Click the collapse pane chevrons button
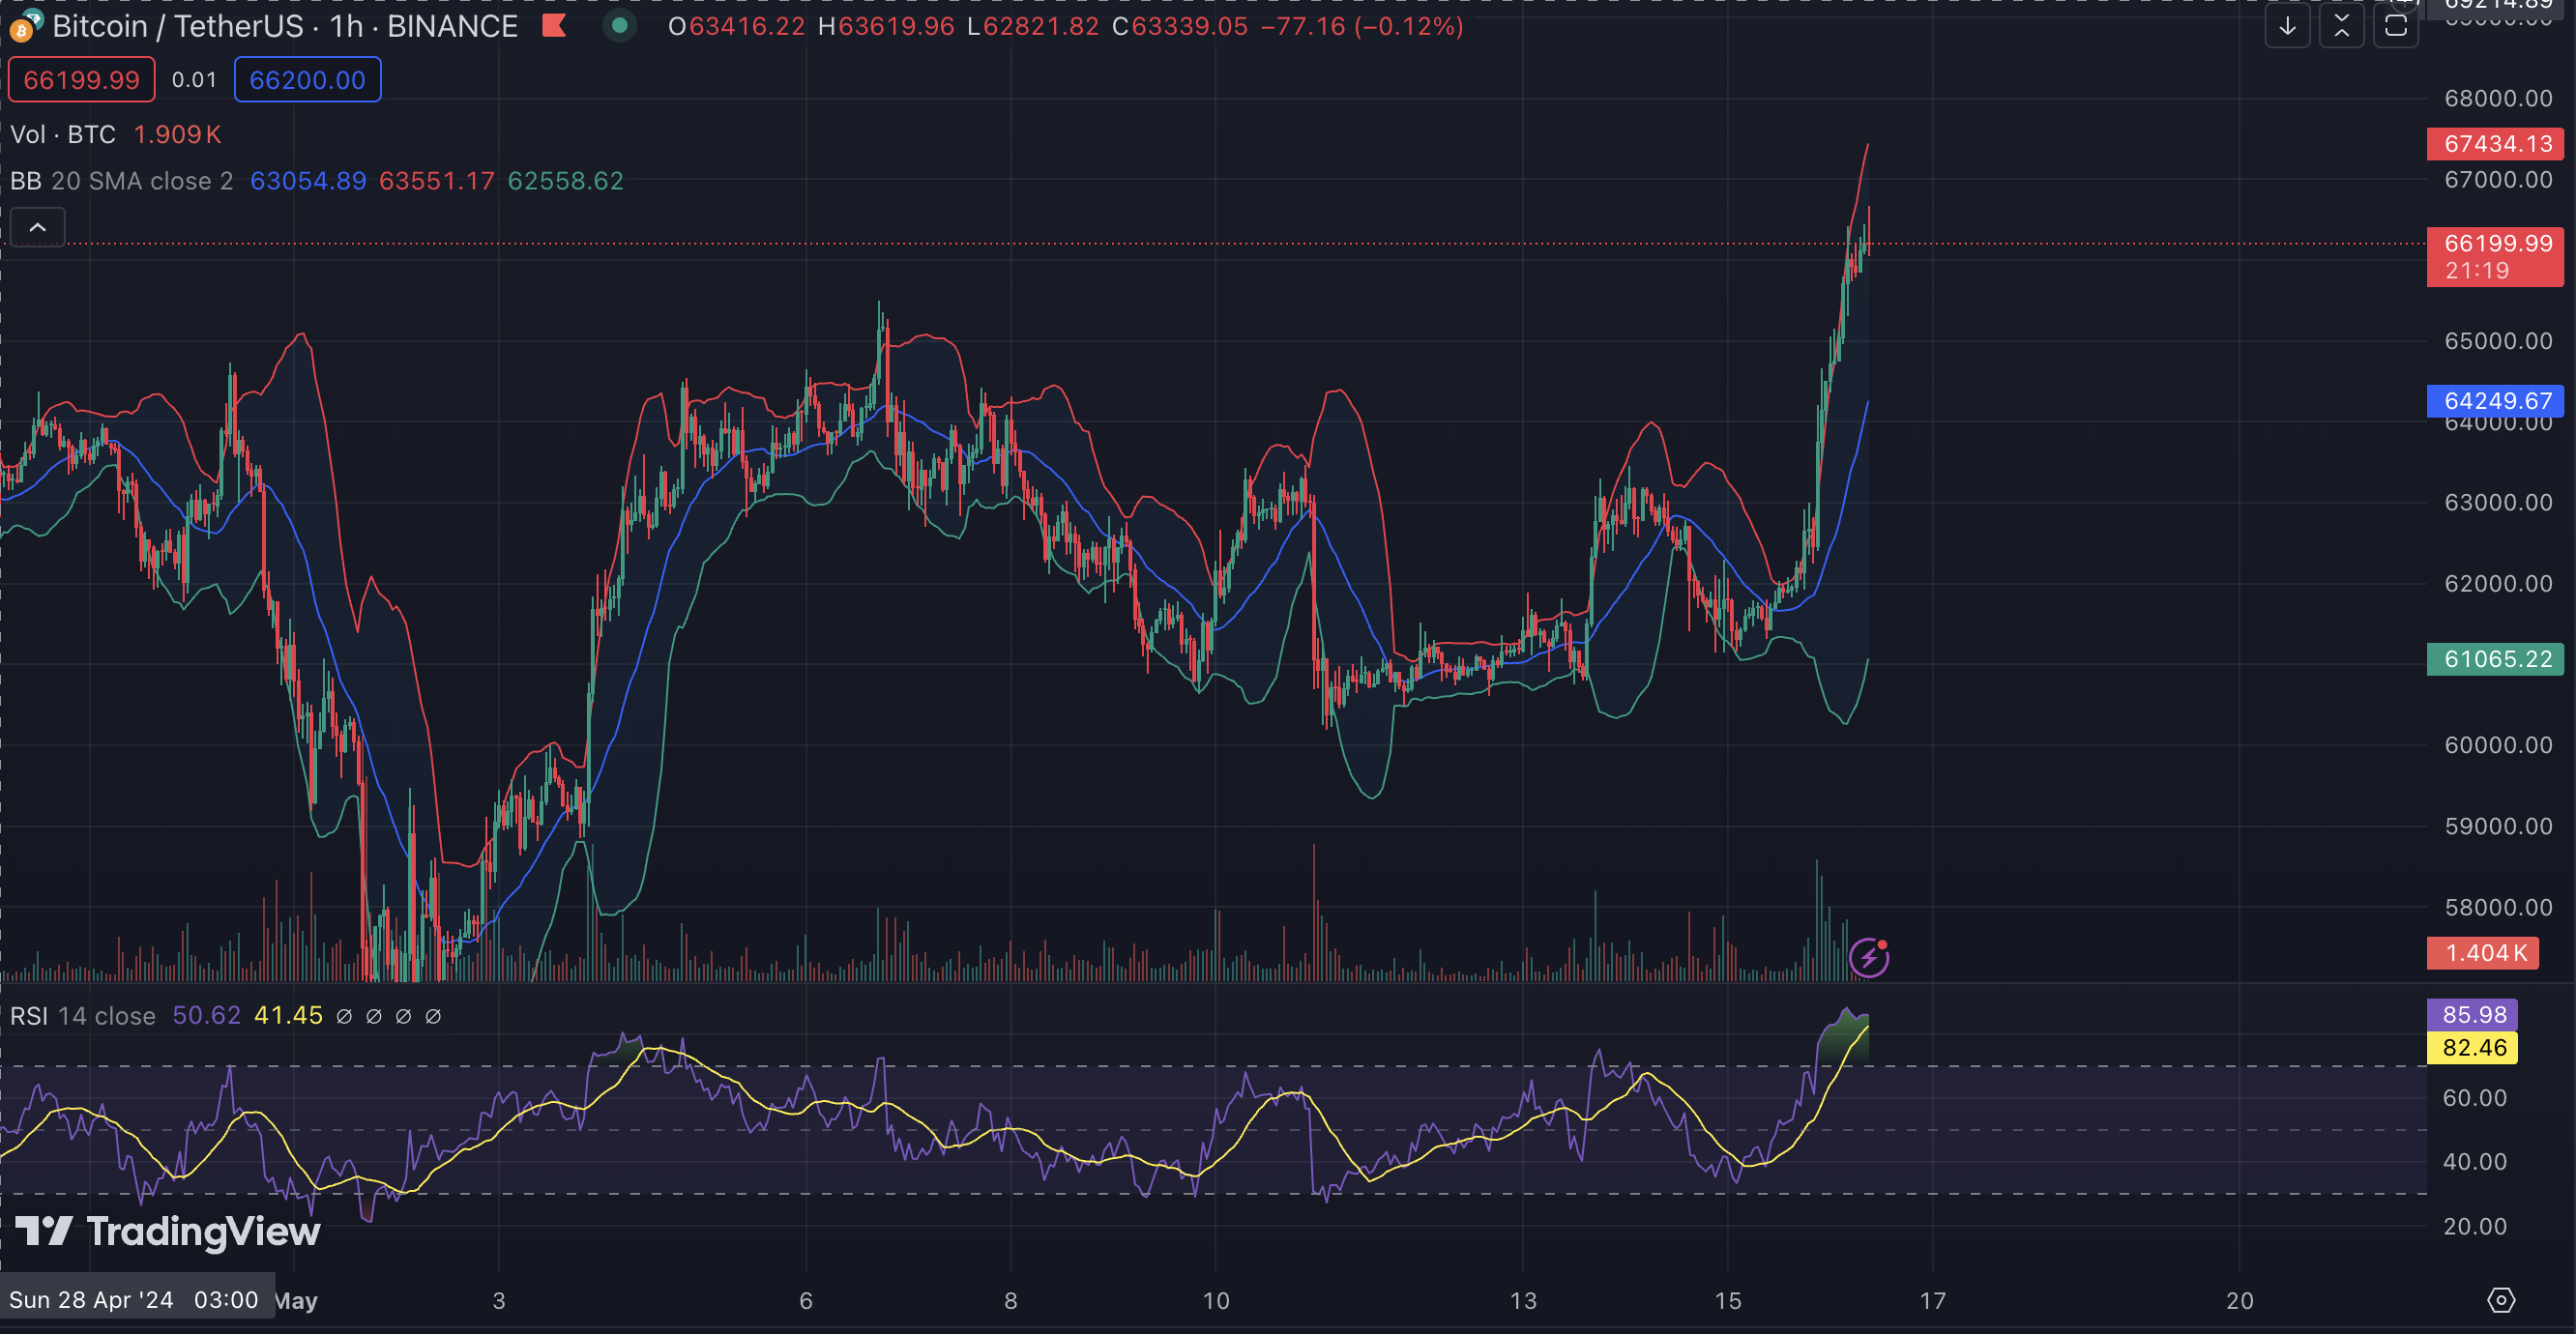Screen dimensions: 2576x1334 2341,26
